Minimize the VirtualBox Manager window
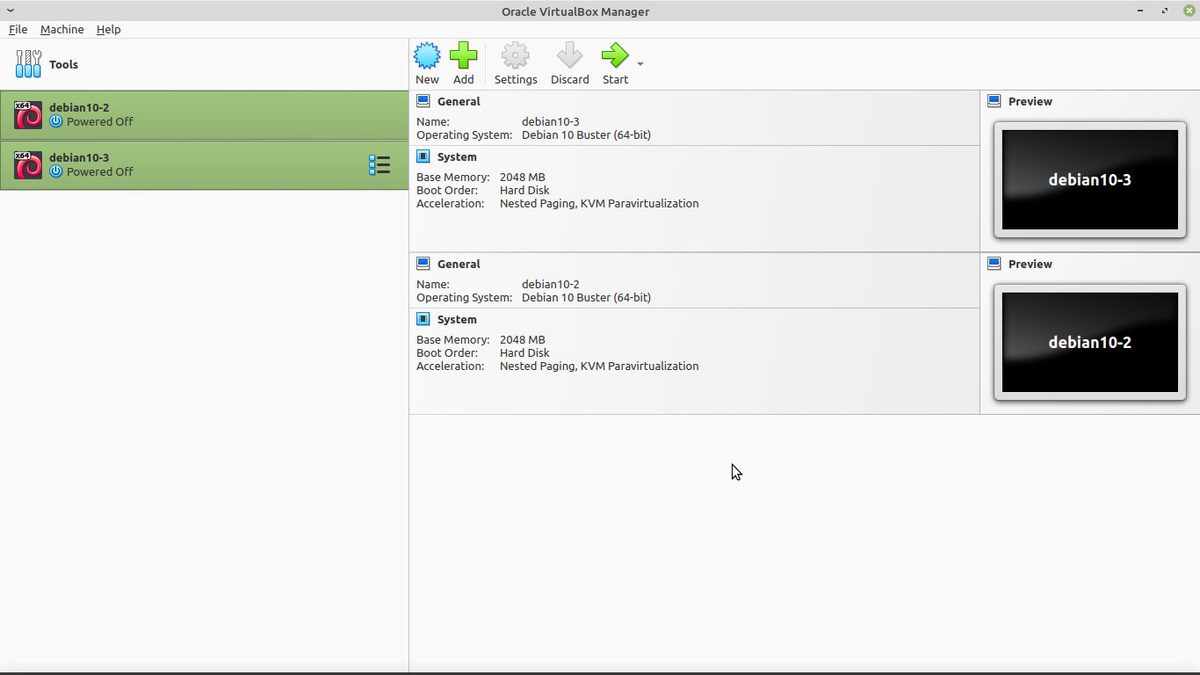 1140,11
